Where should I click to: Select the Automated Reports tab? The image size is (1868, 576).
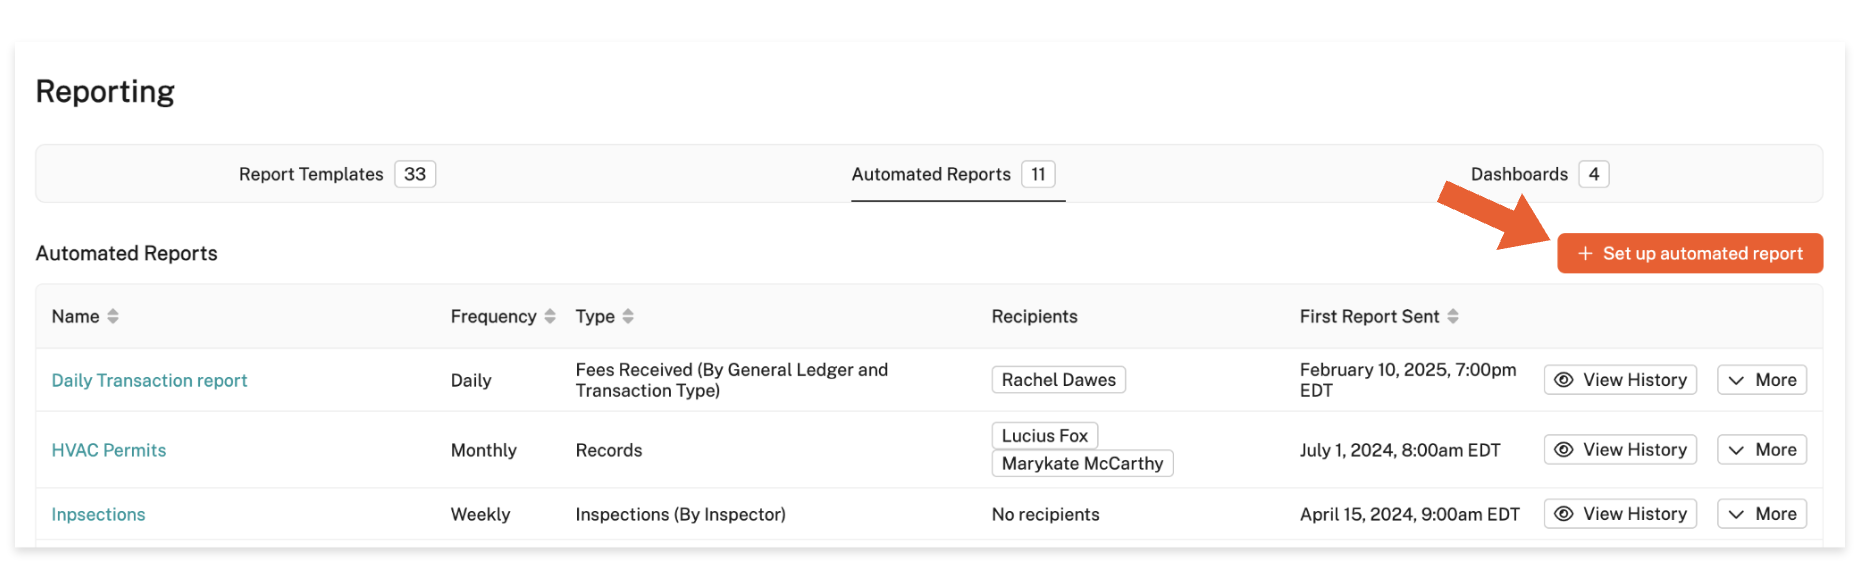tap(952, 174)
